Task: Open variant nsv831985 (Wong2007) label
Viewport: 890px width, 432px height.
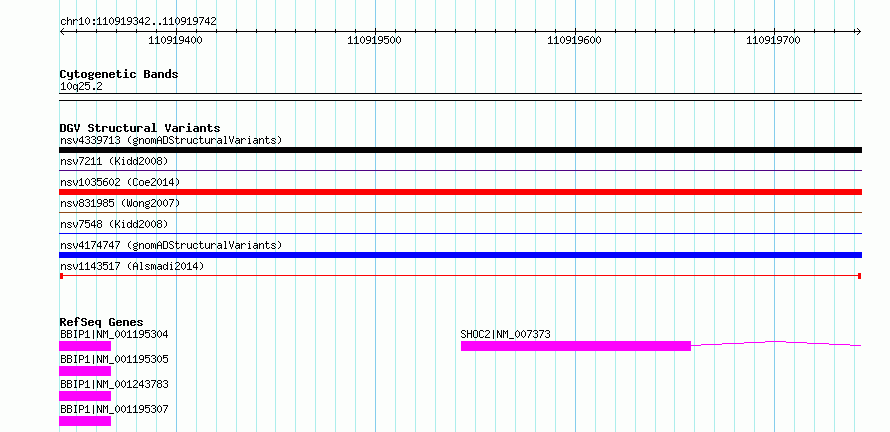Action: click(120, 203)
